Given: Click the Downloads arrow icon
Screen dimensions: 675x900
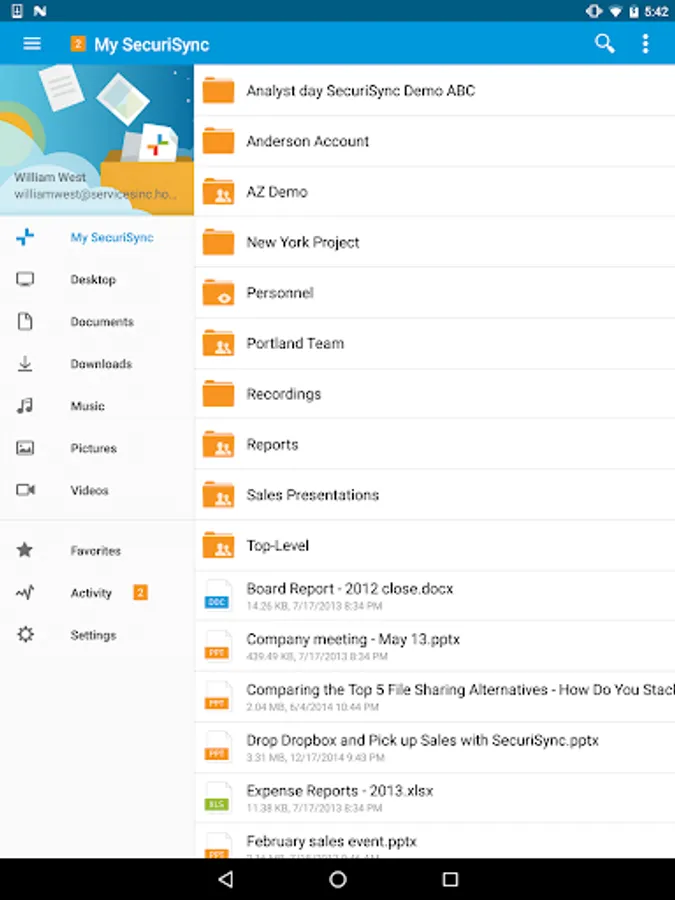Looking at the screenshot, I should pos(25,364).
